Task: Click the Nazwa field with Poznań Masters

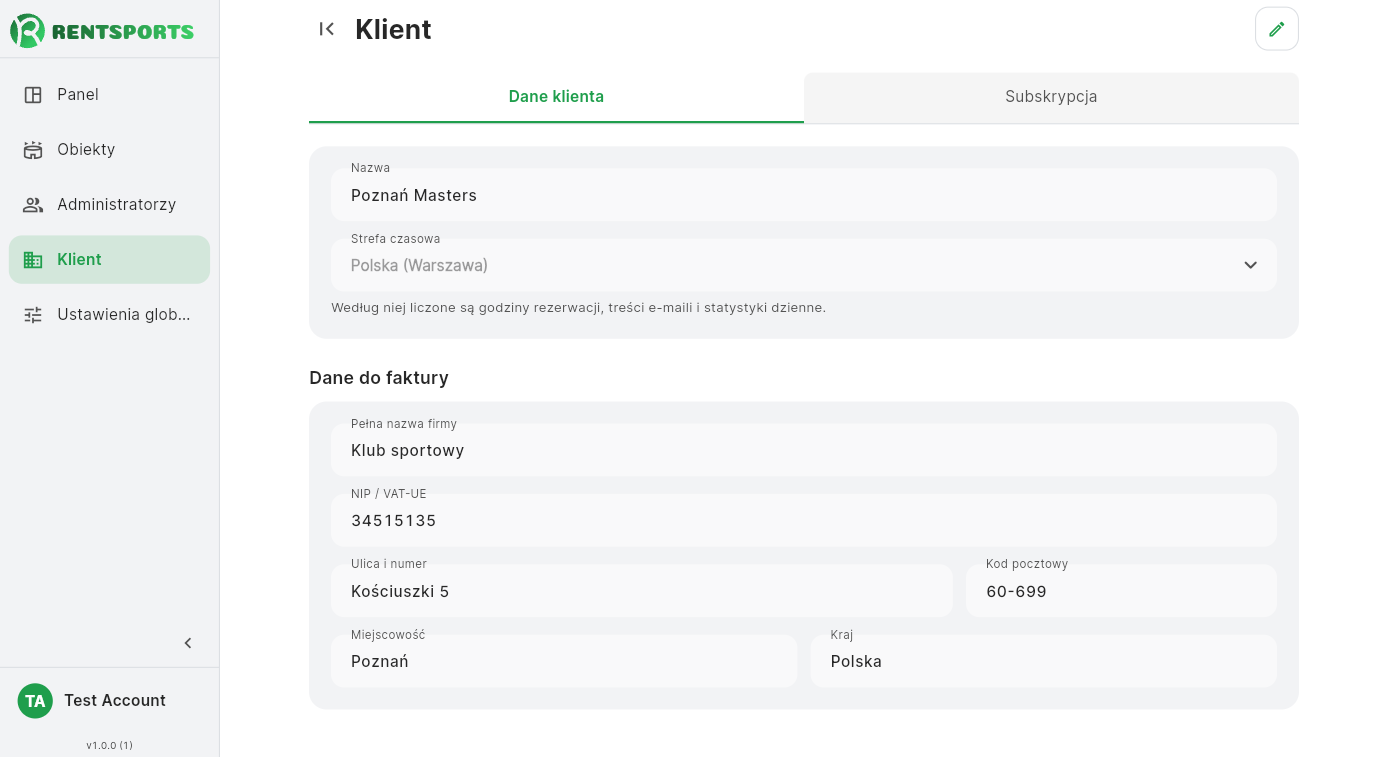Action: click(804, 195)
